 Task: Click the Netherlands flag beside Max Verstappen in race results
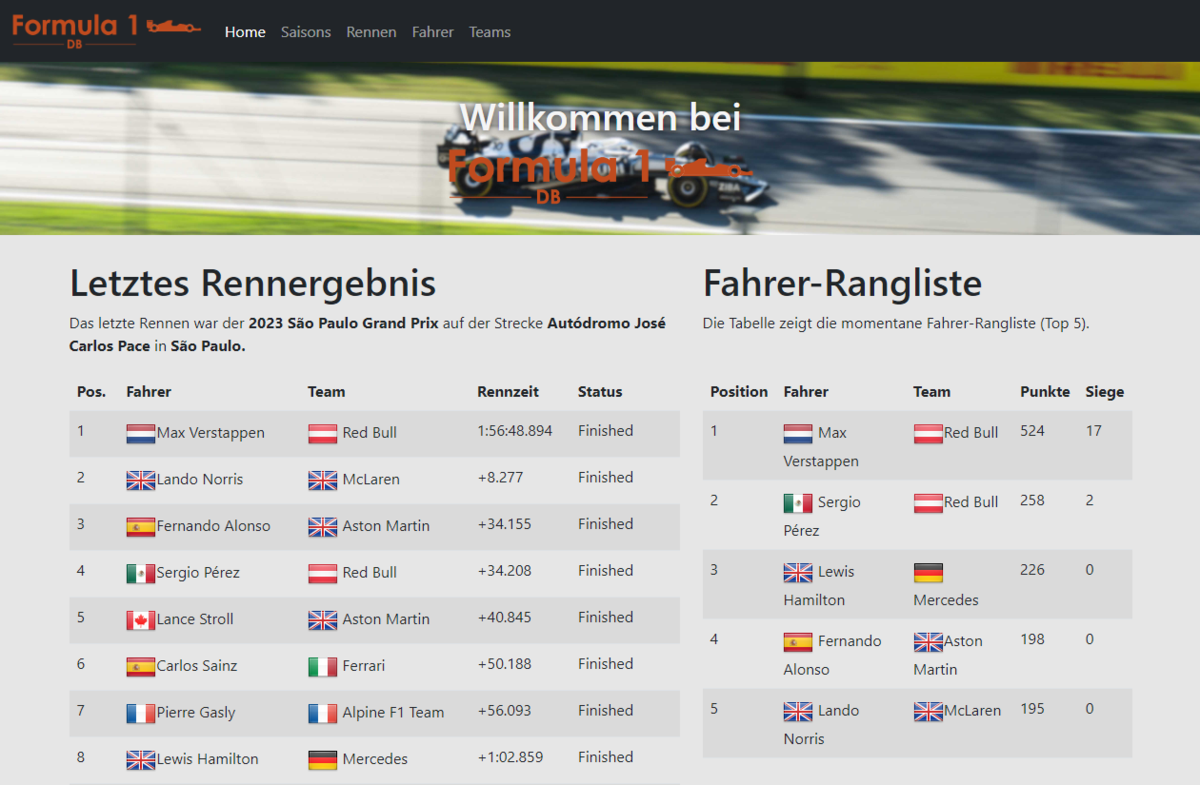141,433
